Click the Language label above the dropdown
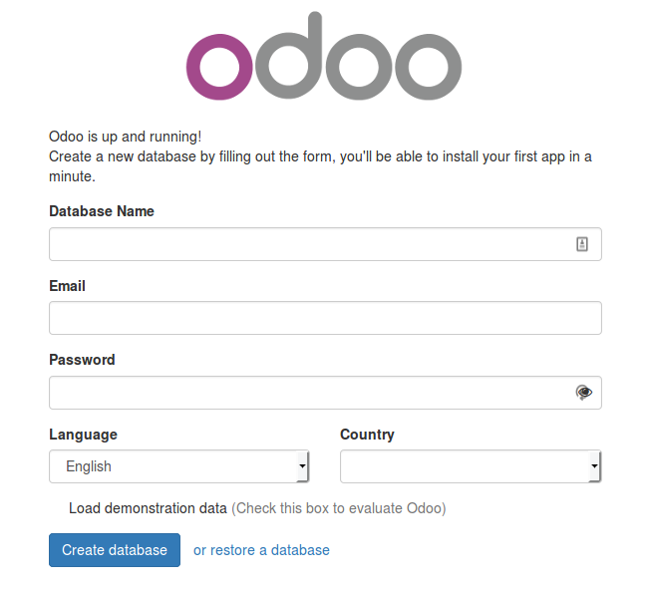Screen dimensions: 650x590 click(x=83, y=435)
